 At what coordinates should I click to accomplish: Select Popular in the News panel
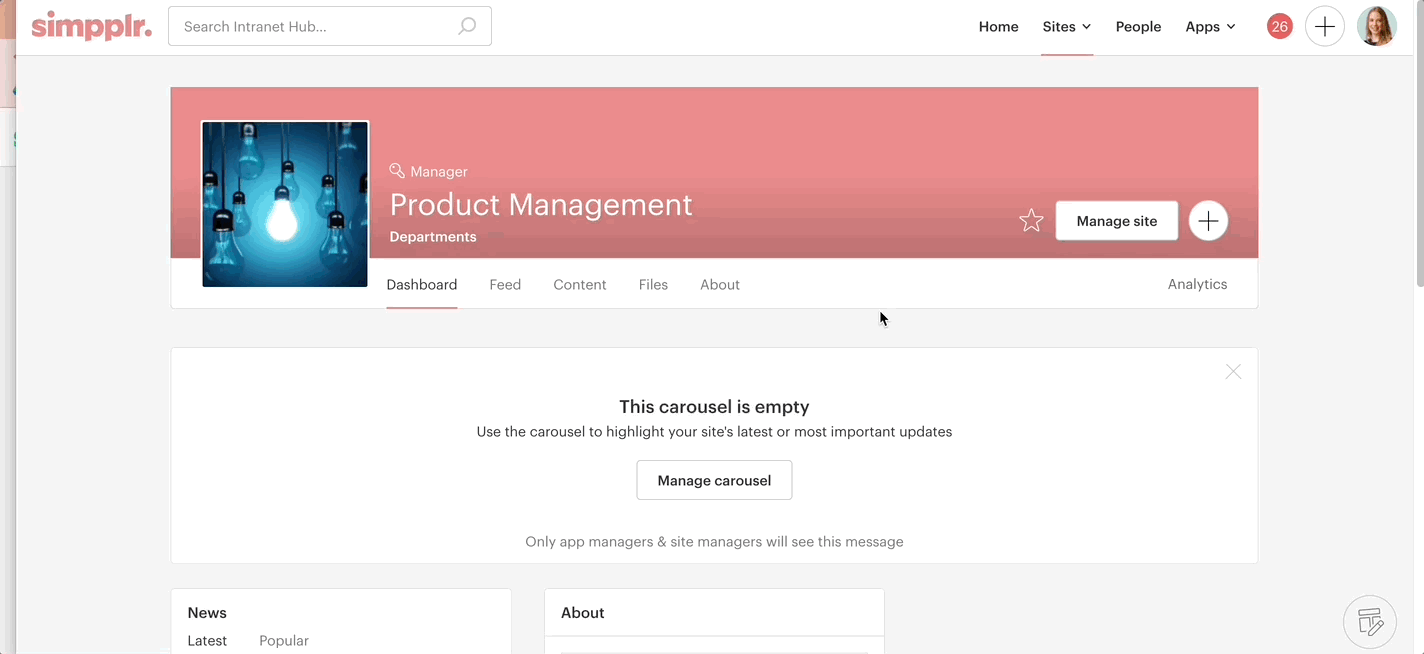tap(284, 641)
